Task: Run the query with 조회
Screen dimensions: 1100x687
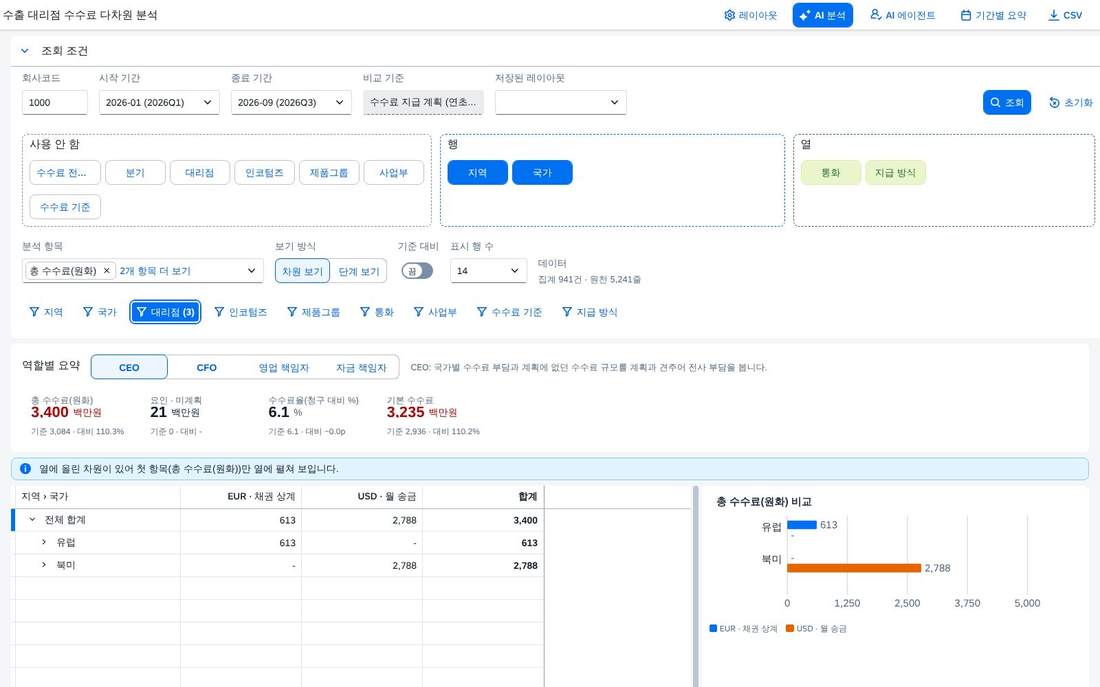Action: pos(1007,102)
